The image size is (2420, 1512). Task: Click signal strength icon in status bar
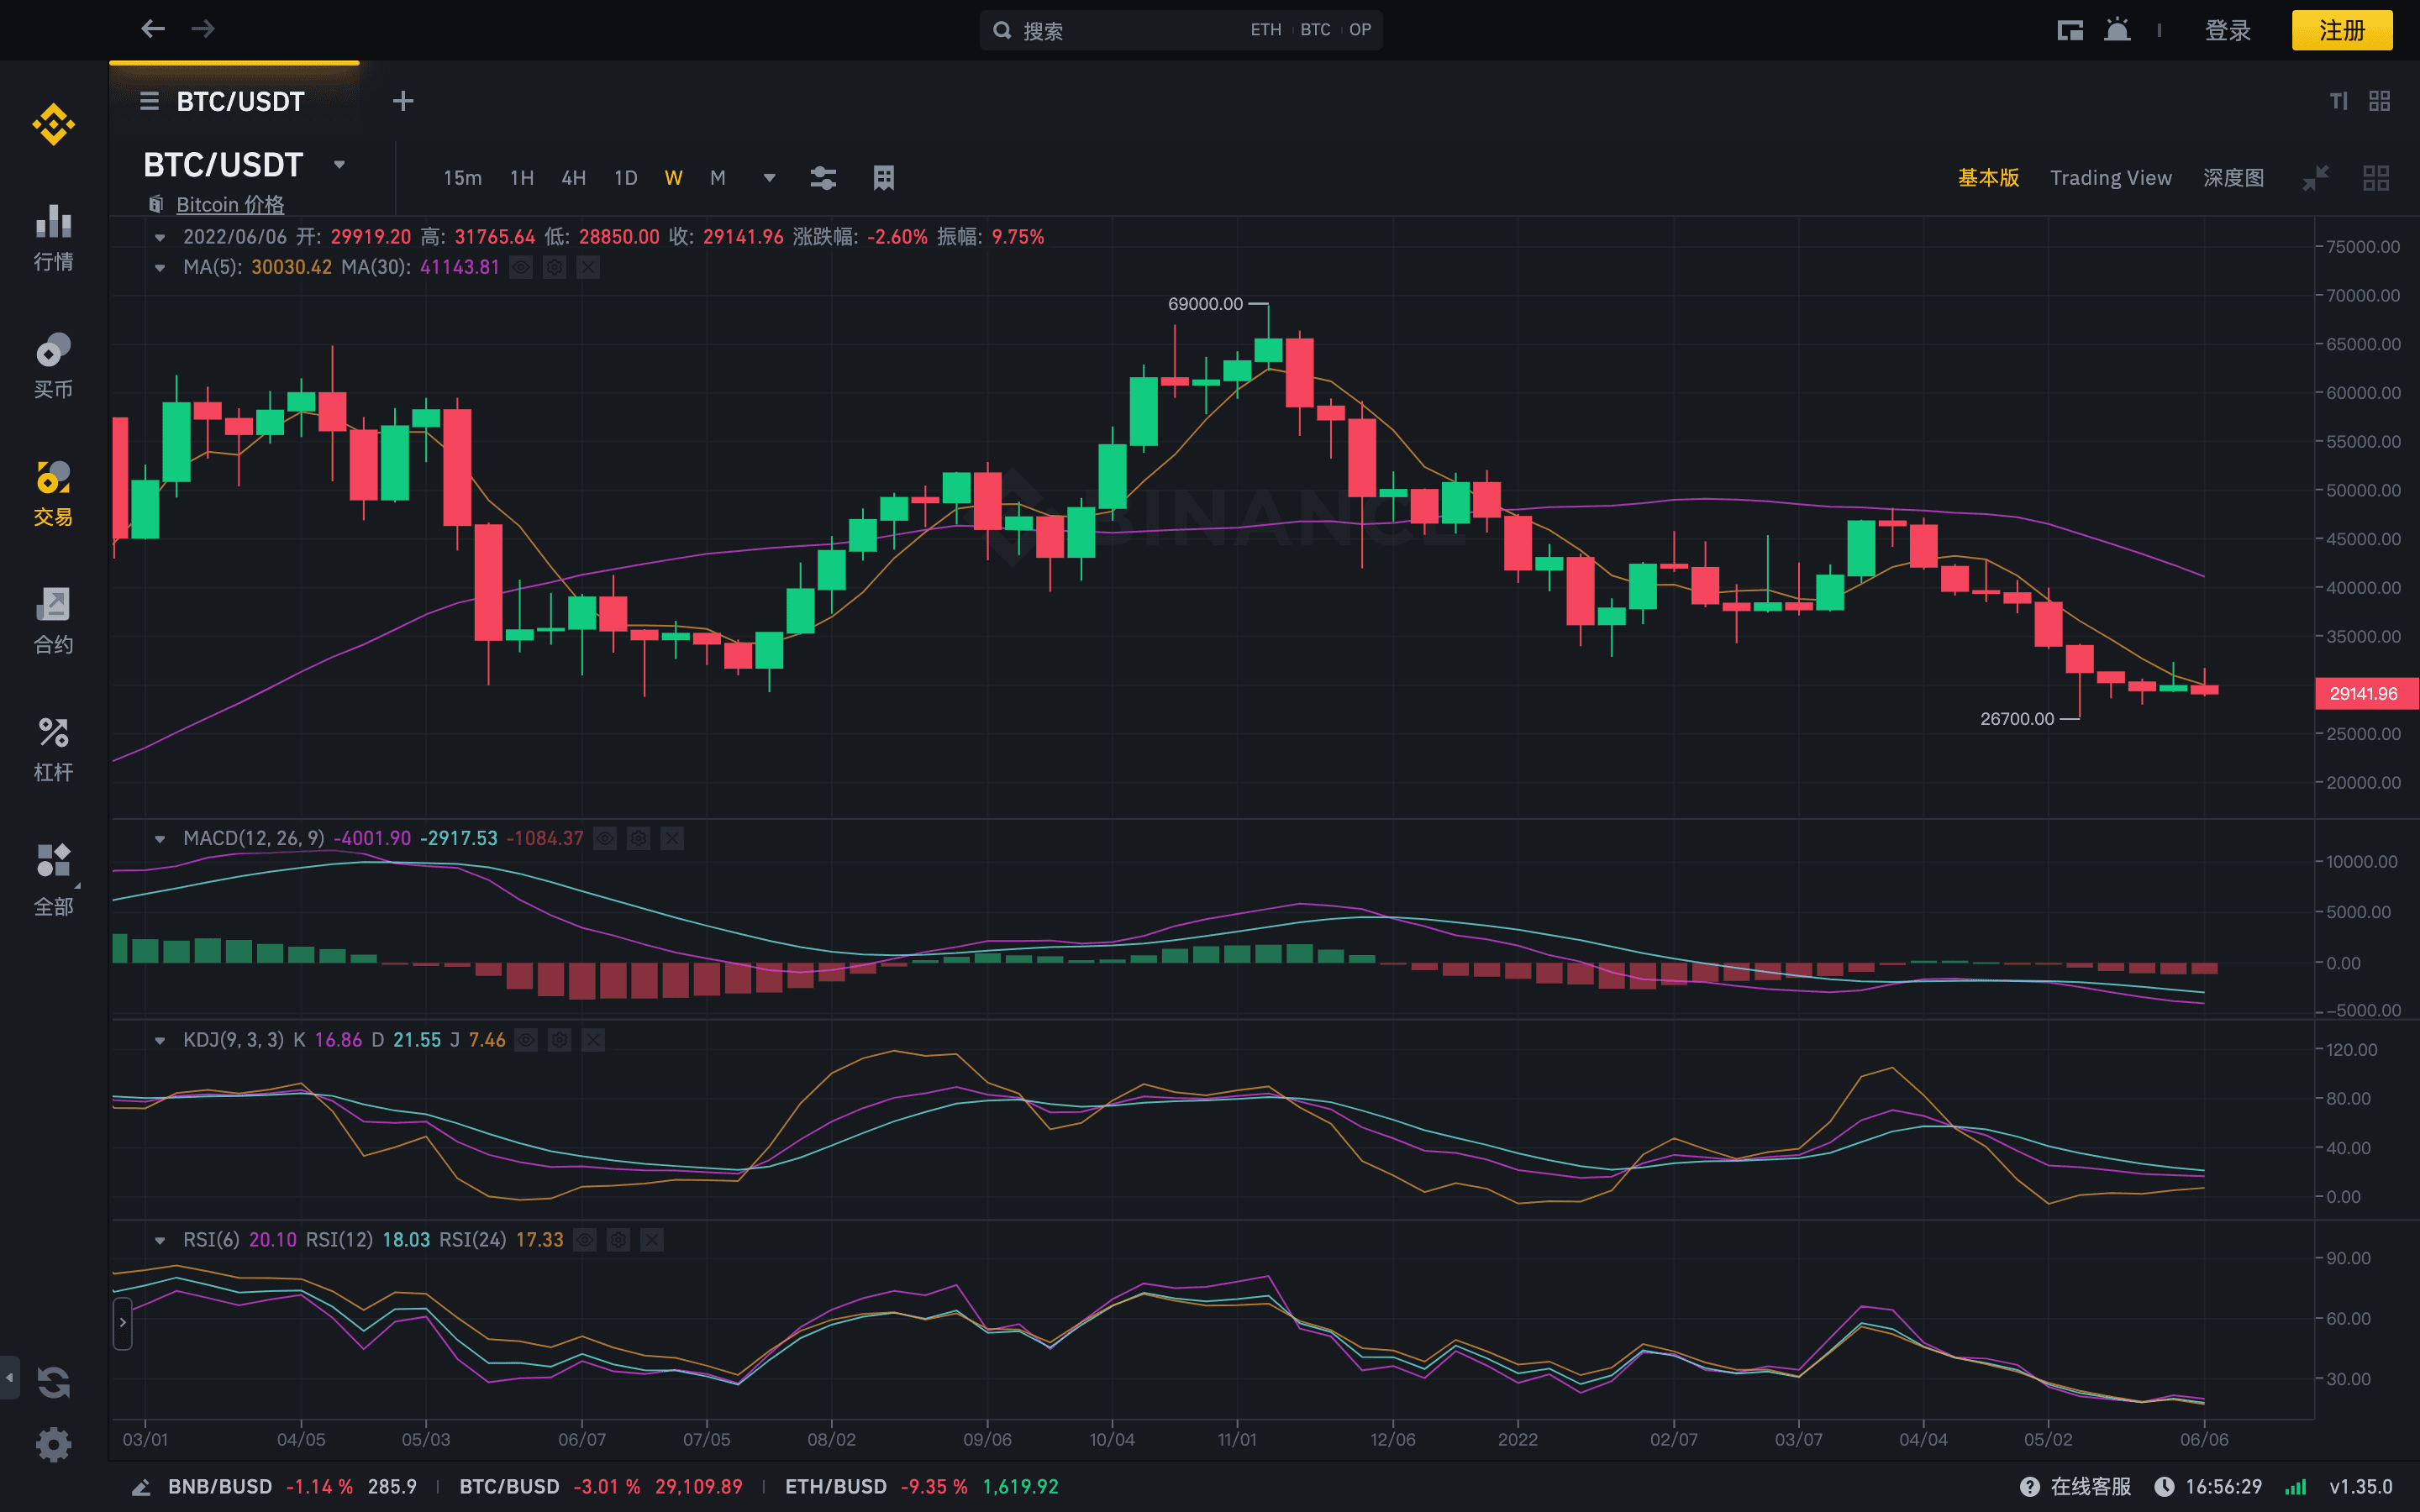click(x=2295, y=1487)
